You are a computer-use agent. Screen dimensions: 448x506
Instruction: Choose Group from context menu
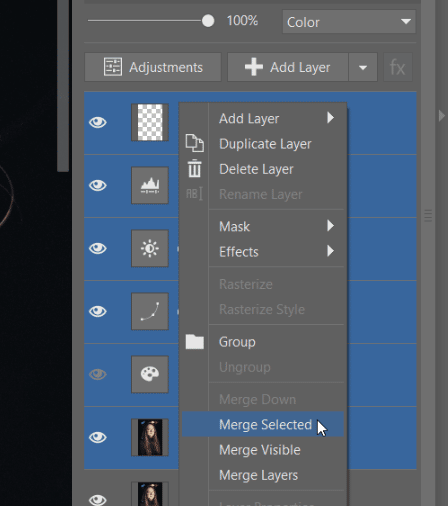tap(263, 342)
